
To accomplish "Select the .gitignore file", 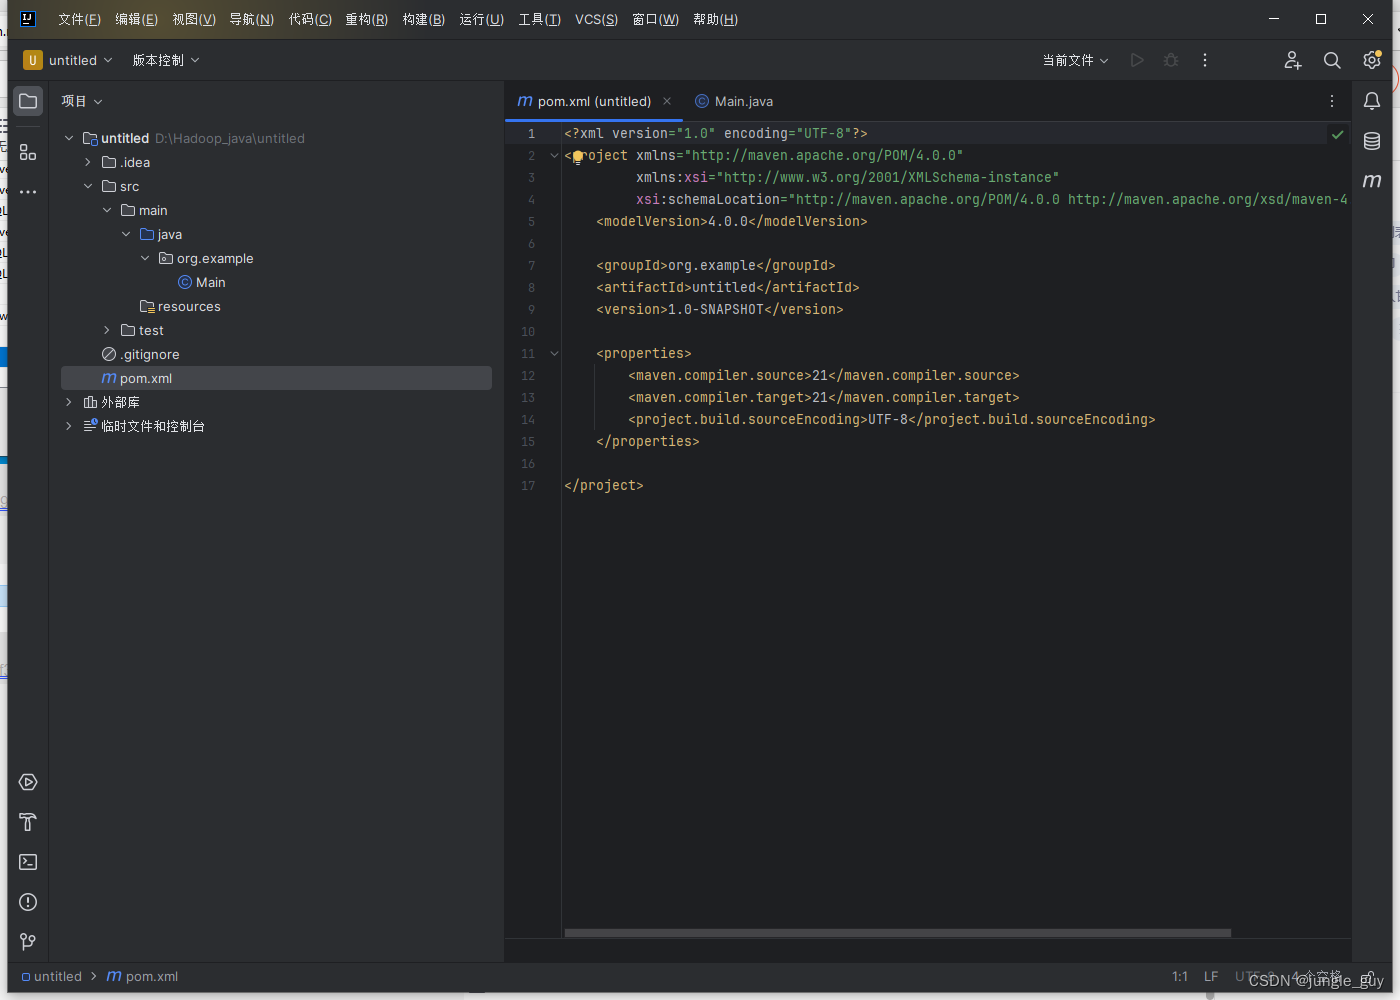I will click(x=141, y=354).
